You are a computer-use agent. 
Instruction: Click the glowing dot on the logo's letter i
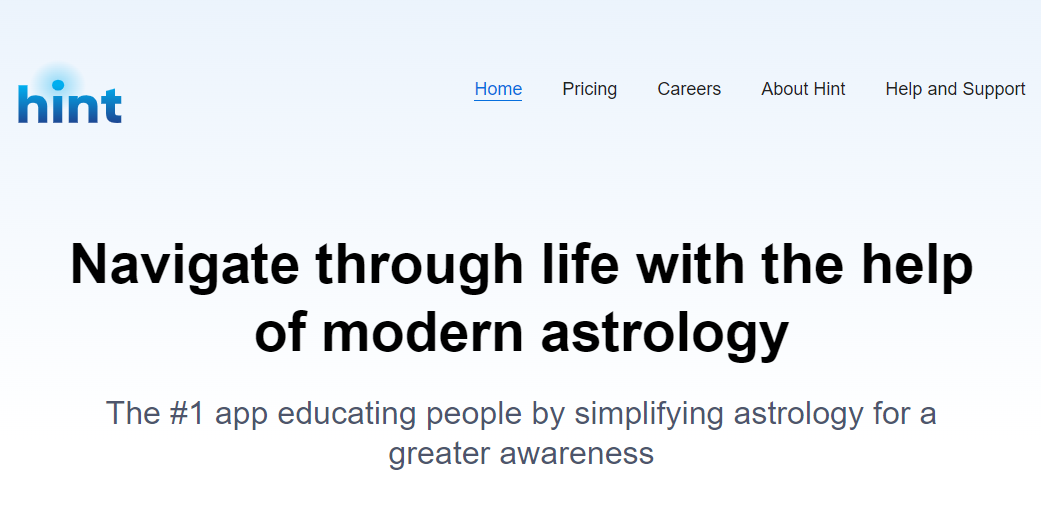click(x=56, y=84)
